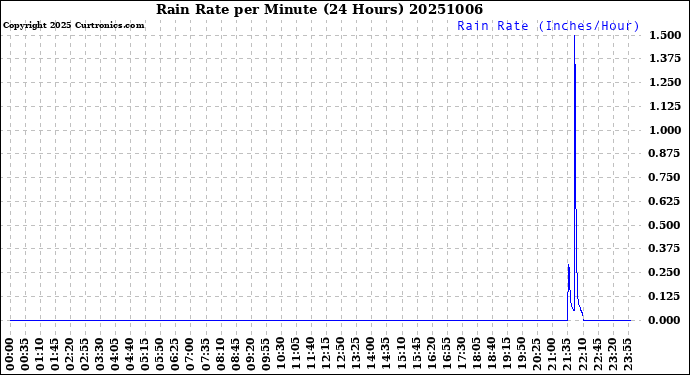690x375 pixels.
Task: Click the 12:15 time label
Action: tap(326, 355)
